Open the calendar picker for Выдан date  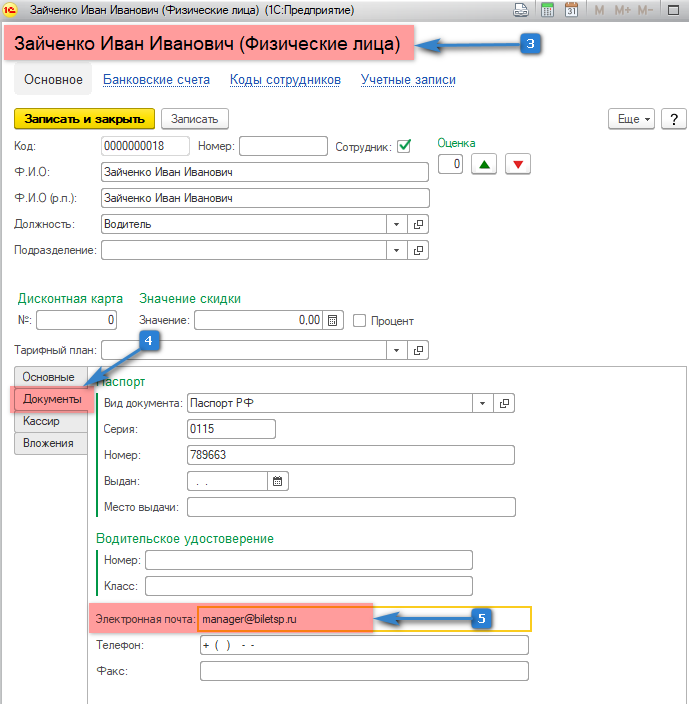[278, 481]
